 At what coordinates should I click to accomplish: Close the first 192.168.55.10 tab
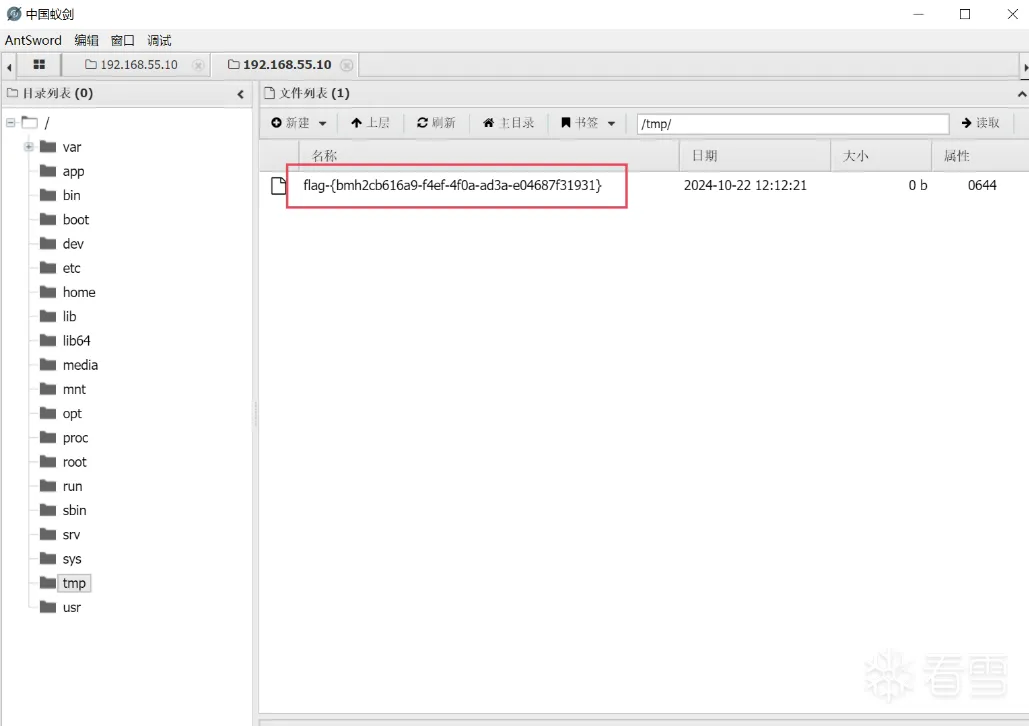pos(198,65)
